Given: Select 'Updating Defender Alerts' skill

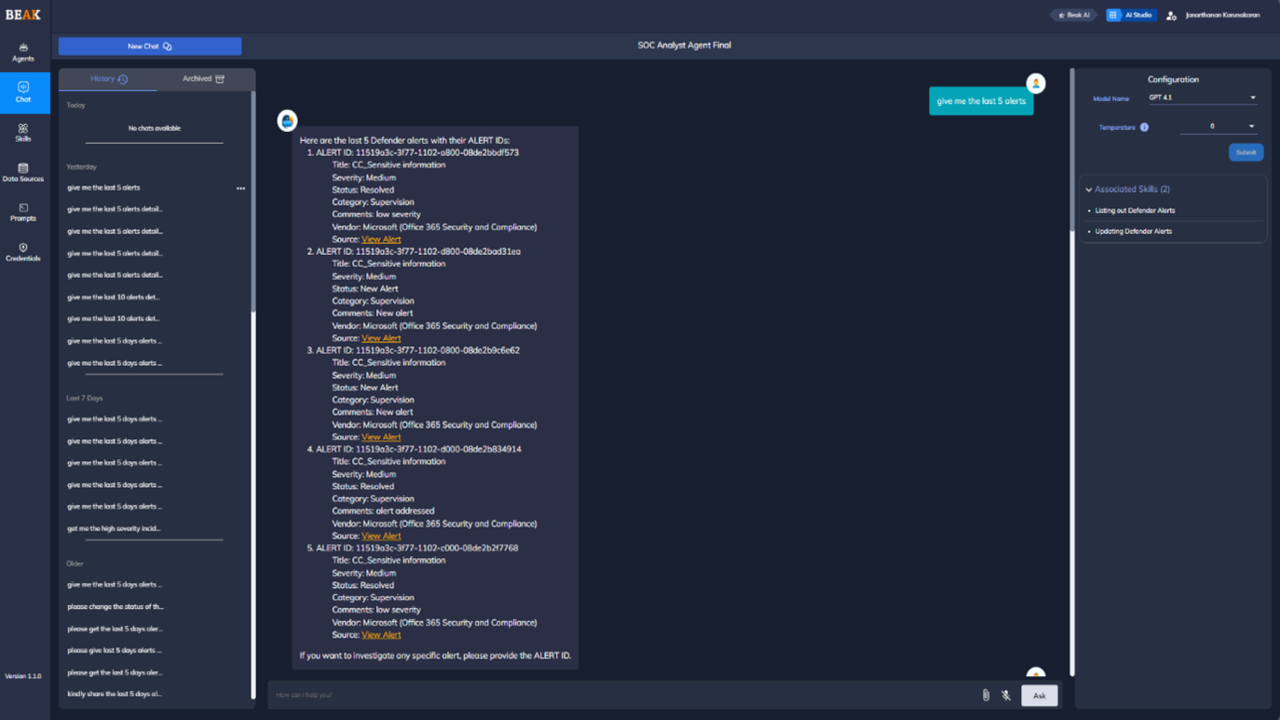Looking at the screenshot, I should [x=1133, y=231].
